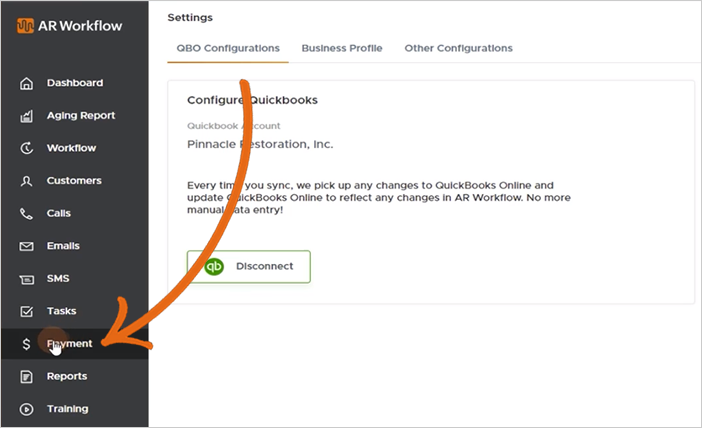The height and width of the screenshot is (428, 702).
Task: Open Aging Report via its chart icon
Action: [x=27, y=116]
